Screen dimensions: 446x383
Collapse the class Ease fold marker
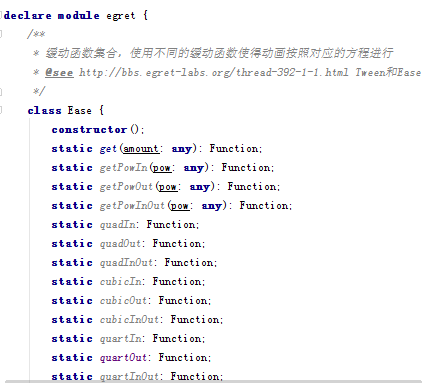pyautogui.click(x=1, y=110)
